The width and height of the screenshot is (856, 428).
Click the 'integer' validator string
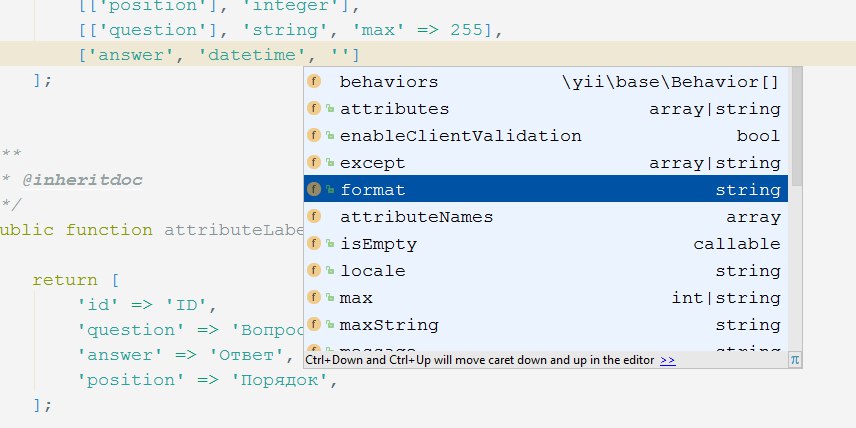[x=290, y=5]
